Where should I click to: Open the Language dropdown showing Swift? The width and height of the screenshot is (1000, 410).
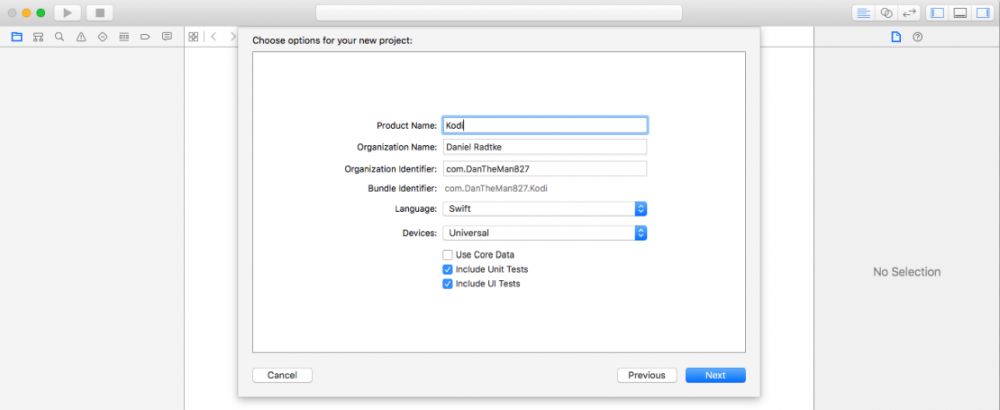point(545,209)
